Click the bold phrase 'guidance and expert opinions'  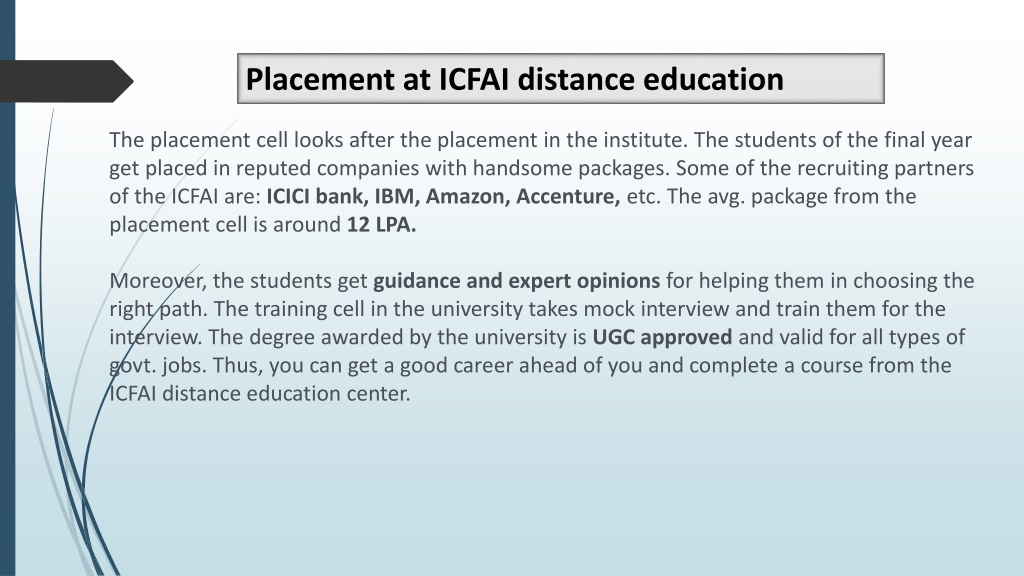point(517,281)
